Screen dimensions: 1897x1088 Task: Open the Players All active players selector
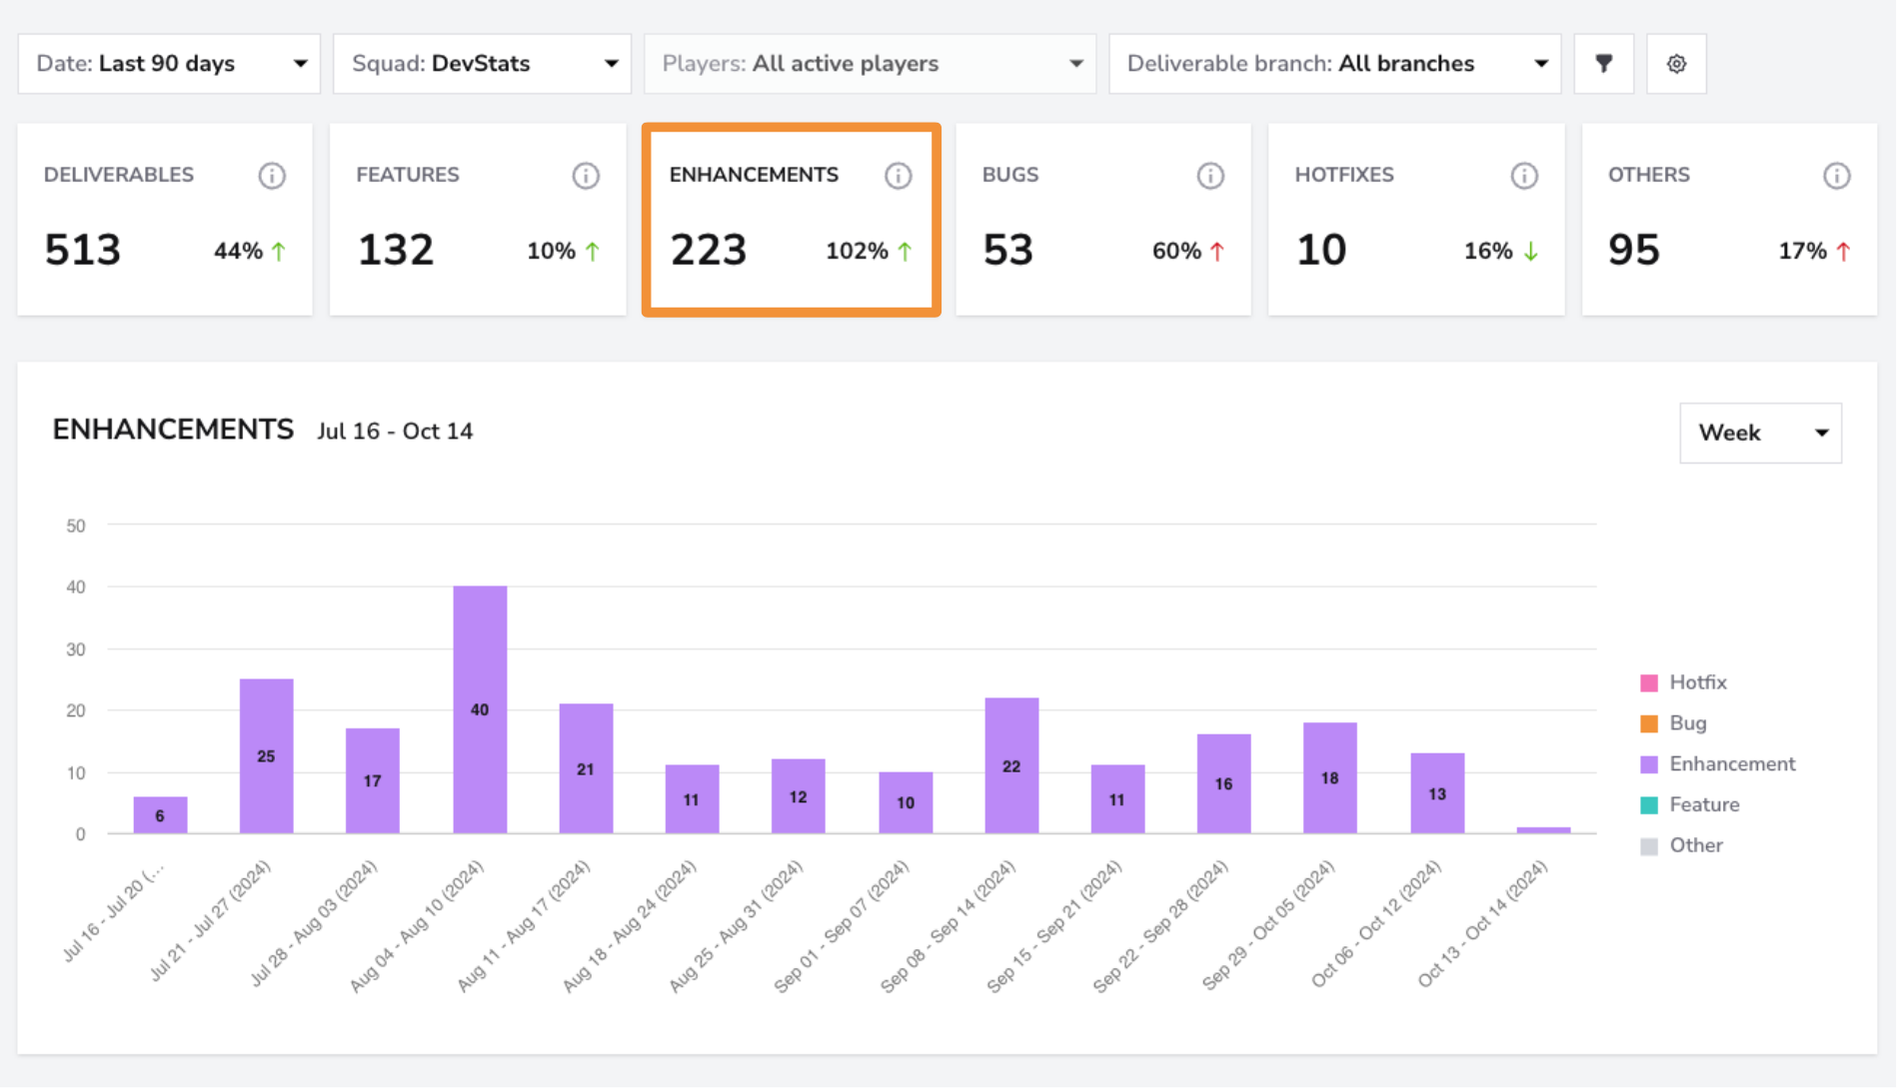870,64
